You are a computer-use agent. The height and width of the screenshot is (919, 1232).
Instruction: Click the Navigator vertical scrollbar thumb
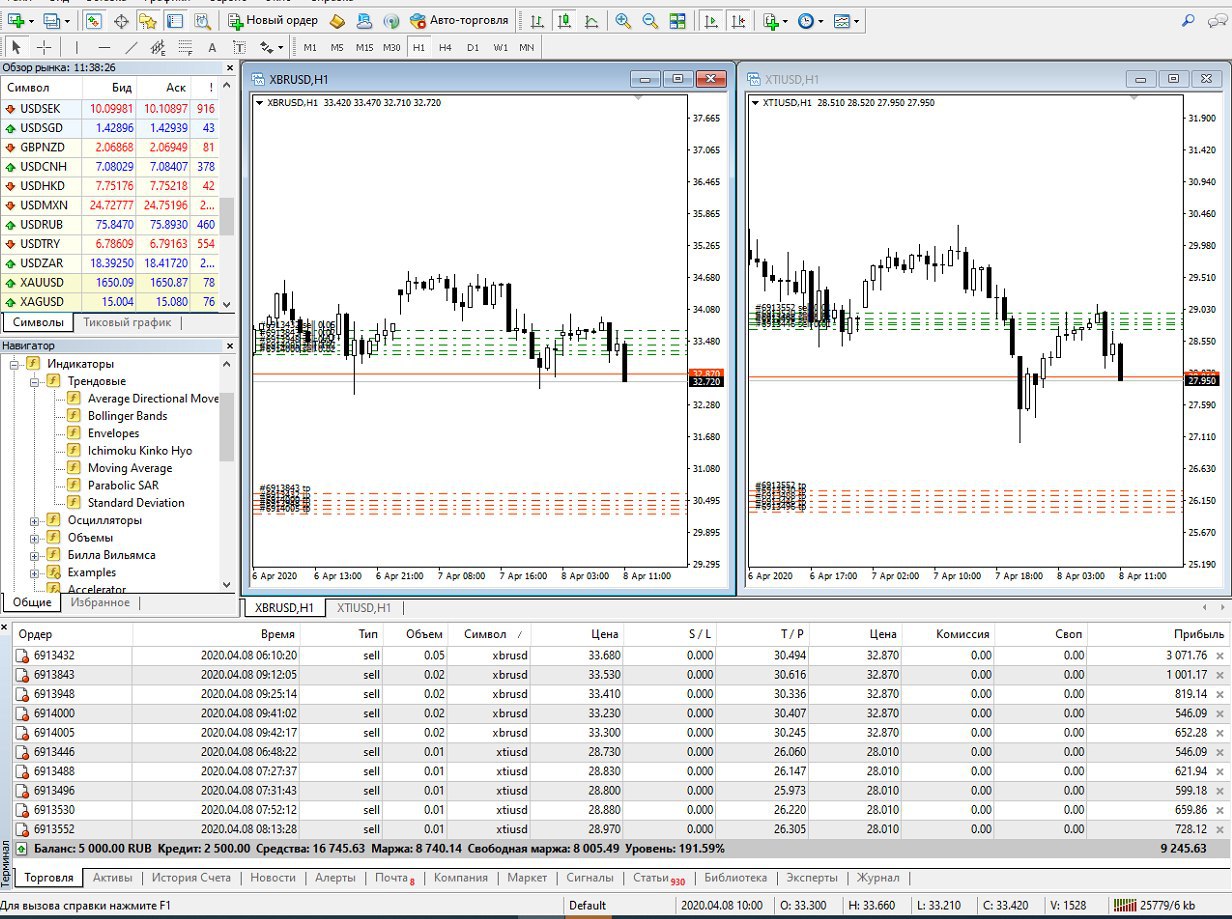pos(227,427)
